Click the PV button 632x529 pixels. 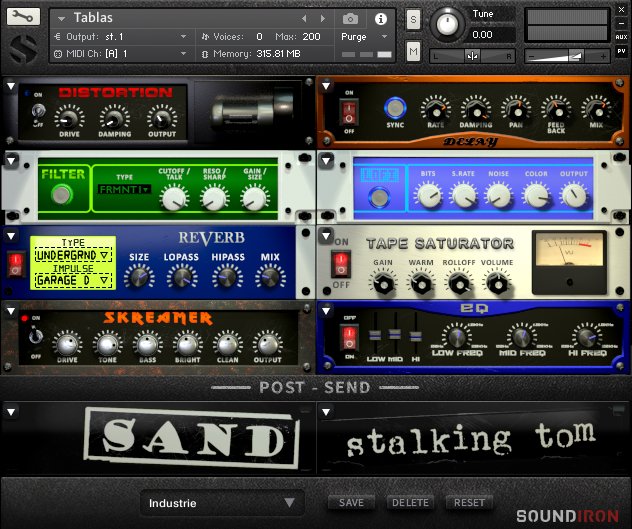(x=621, y=52)
